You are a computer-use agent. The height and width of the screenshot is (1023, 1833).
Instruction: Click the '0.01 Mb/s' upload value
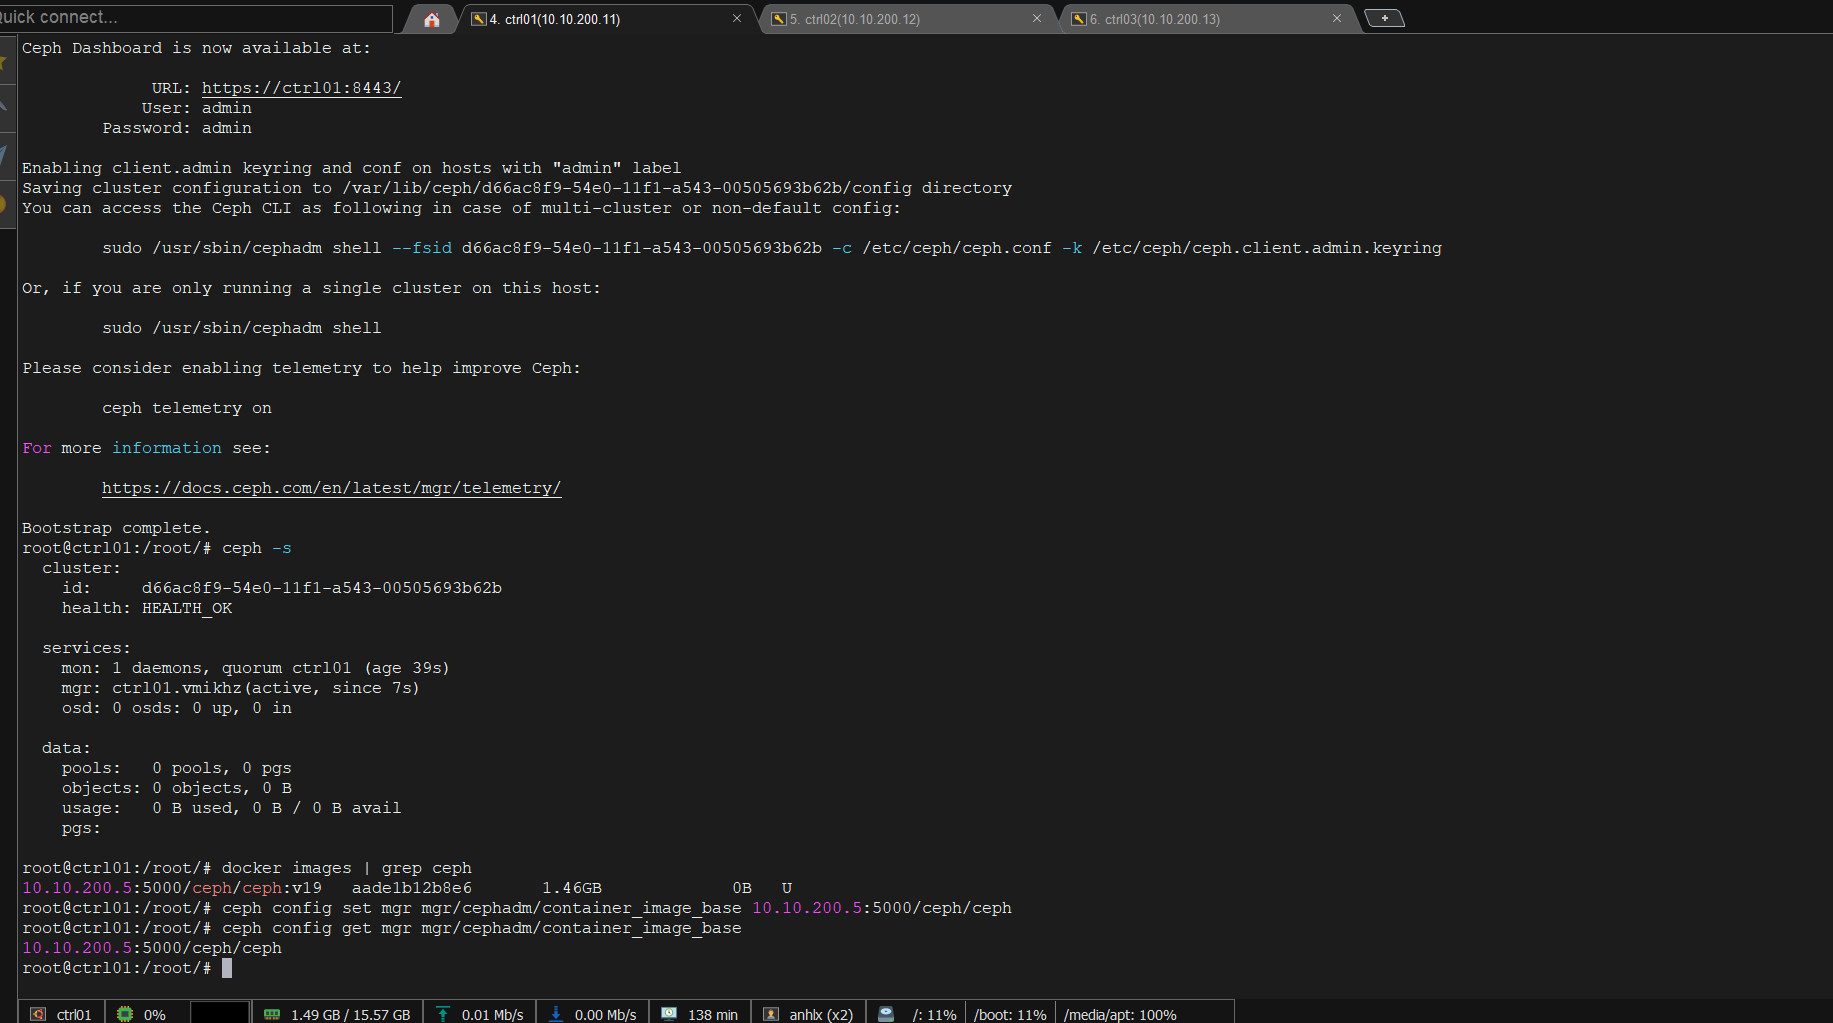pyautogui.click(x=493, y=1015)
